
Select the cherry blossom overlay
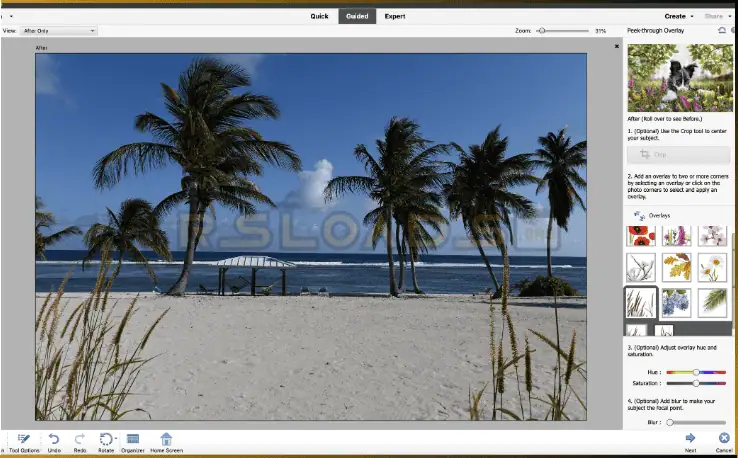click(713, 236)
